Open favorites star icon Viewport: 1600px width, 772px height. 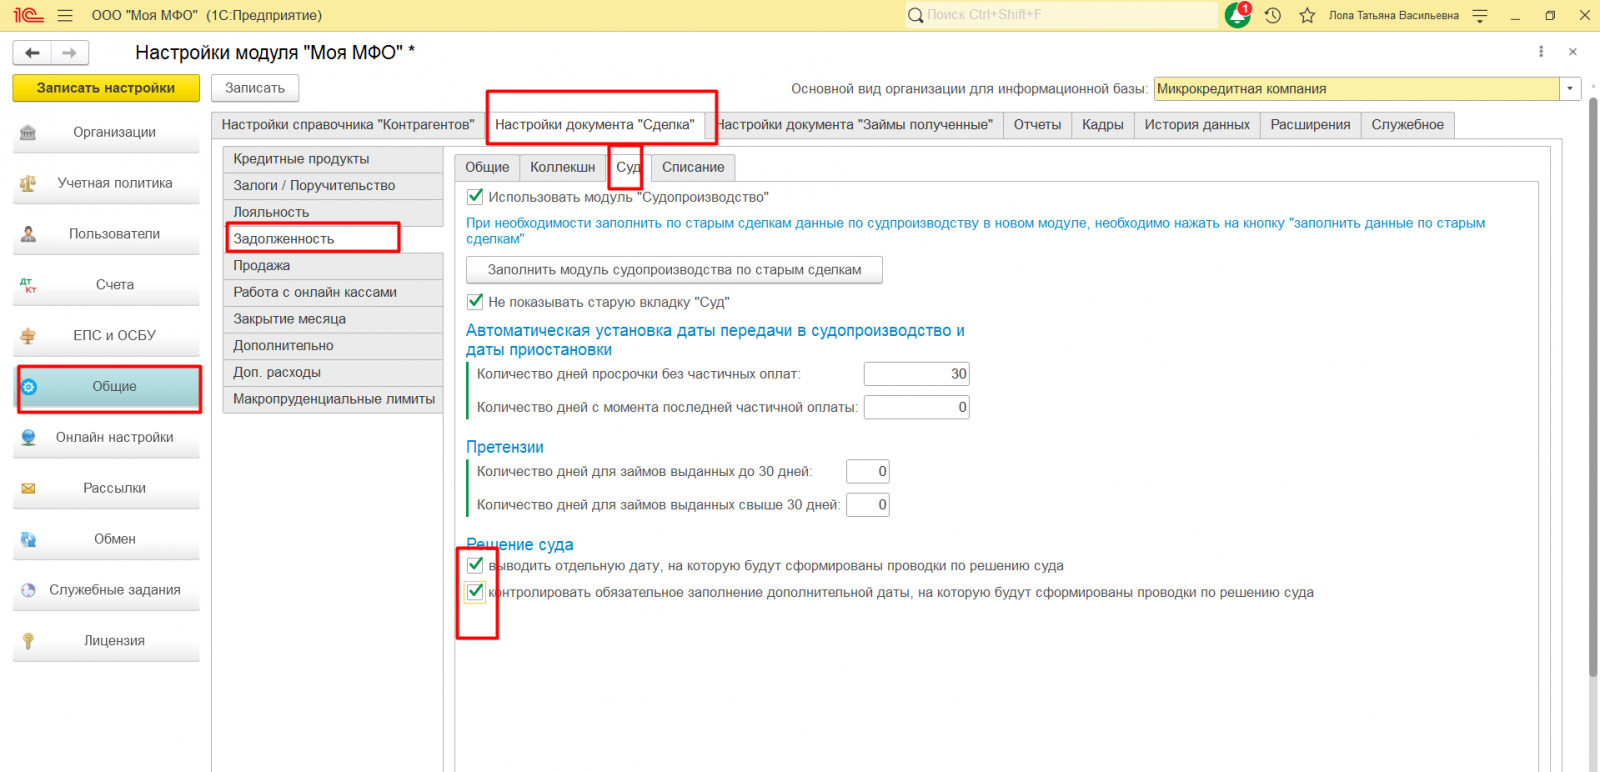tap(1307, 15)
